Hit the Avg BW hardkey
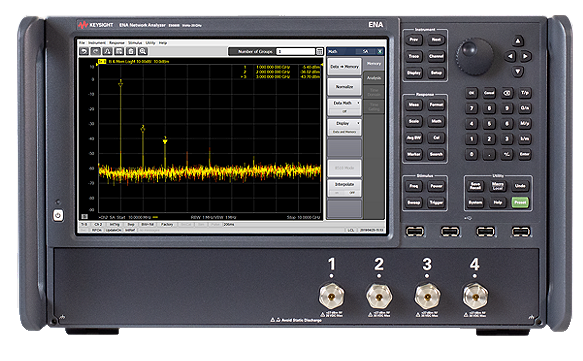This screenshot has width=583, height=361. coord(414,138)
